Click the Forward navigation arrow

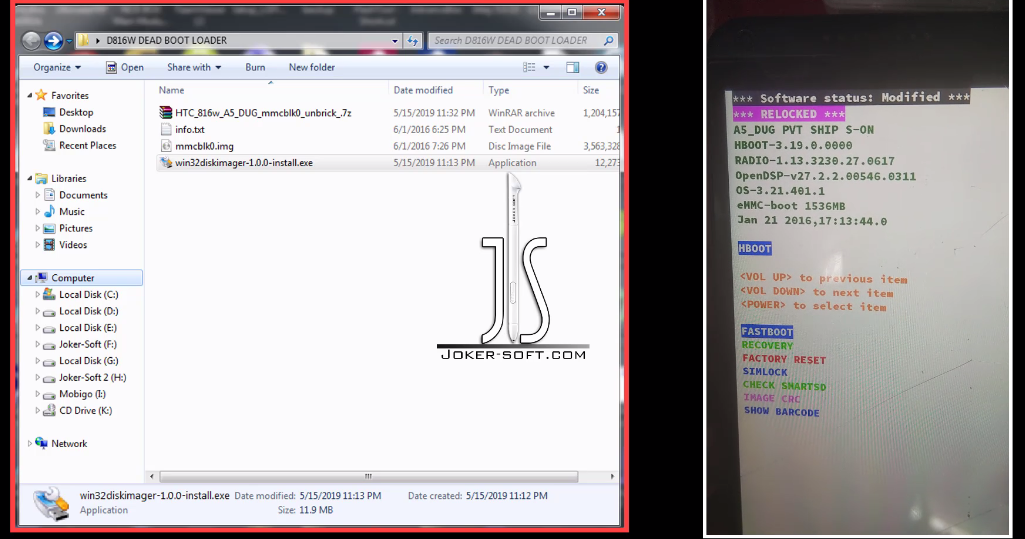coord(54,41)
